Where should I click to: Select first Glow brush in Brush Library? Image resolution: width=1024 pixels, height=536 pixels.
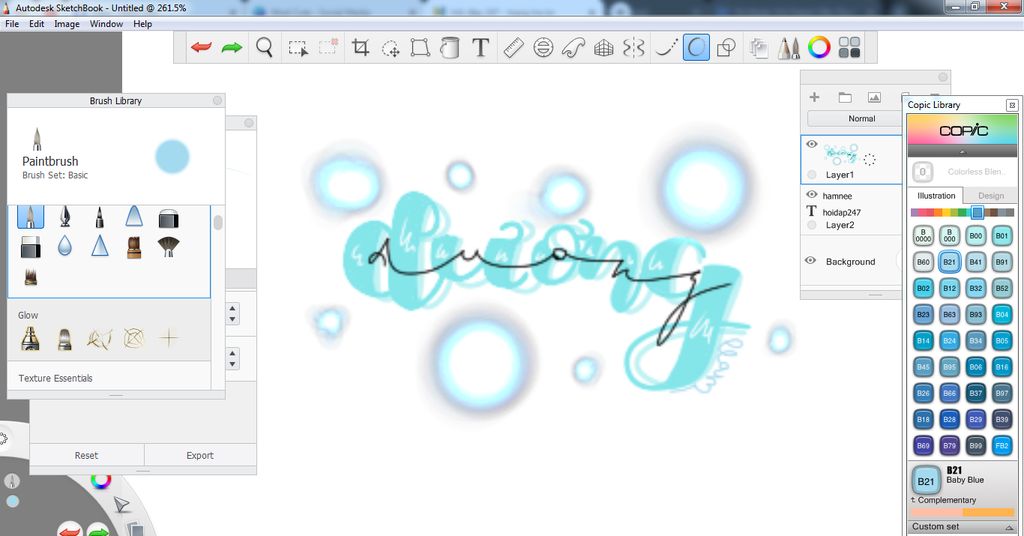pos(30,338)
